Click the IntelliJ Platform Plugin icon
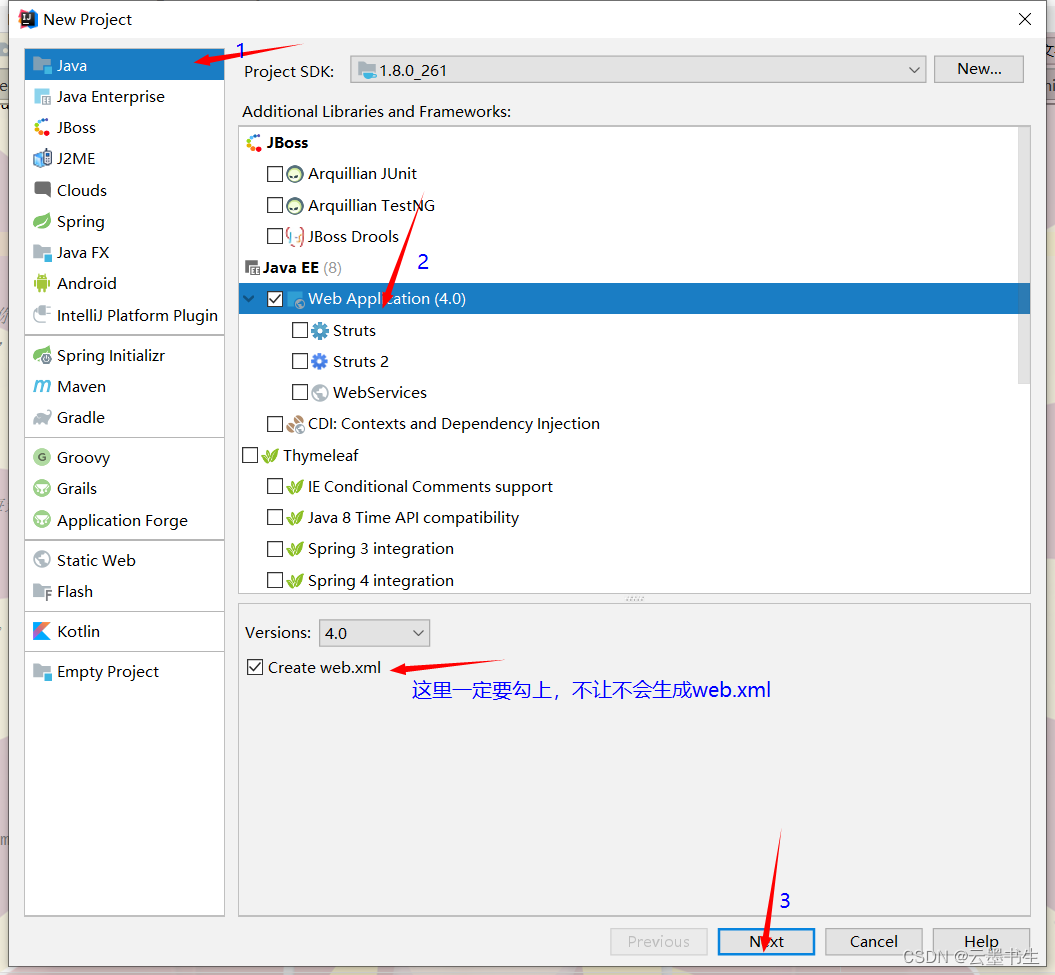The height and width of the screenshot is (975, 1055). pyautogui.click(x=42, y=314)
